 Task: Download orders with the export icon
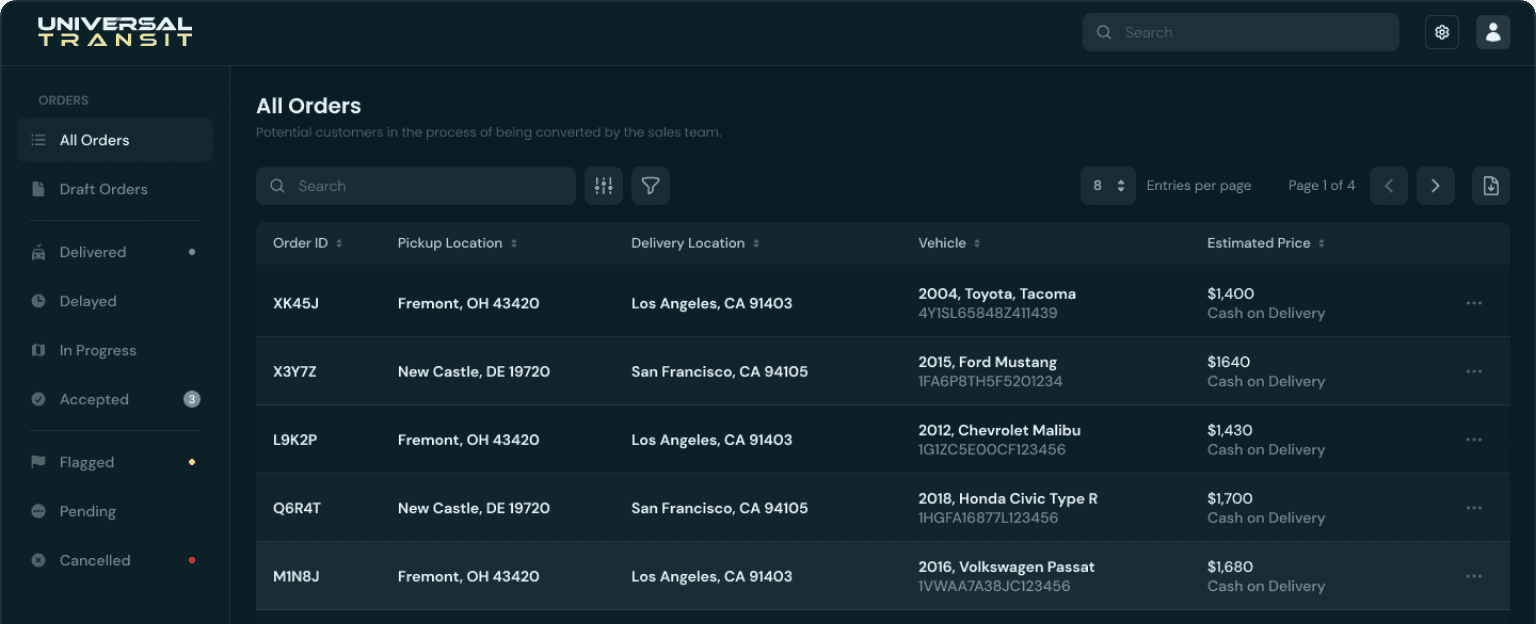1490,186
